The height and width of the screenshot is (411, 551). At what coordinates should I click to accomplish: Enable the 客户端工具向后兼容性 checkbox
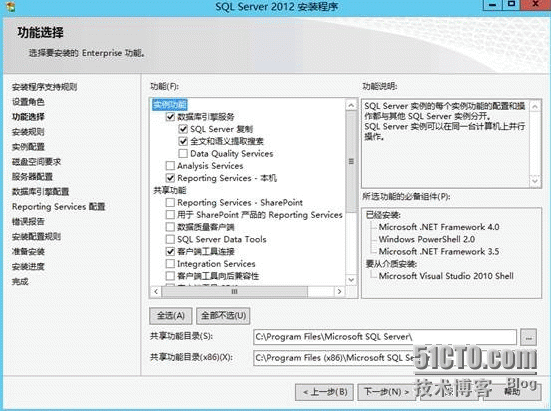click(x=170, y=276)
